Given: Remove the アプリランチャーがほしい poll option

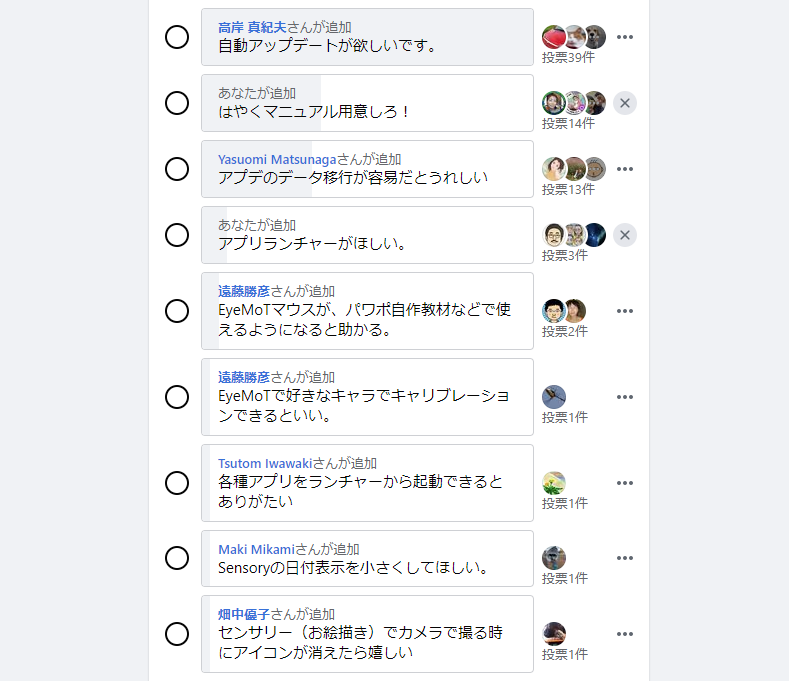Looking at the screenshot, I should 625,235.
